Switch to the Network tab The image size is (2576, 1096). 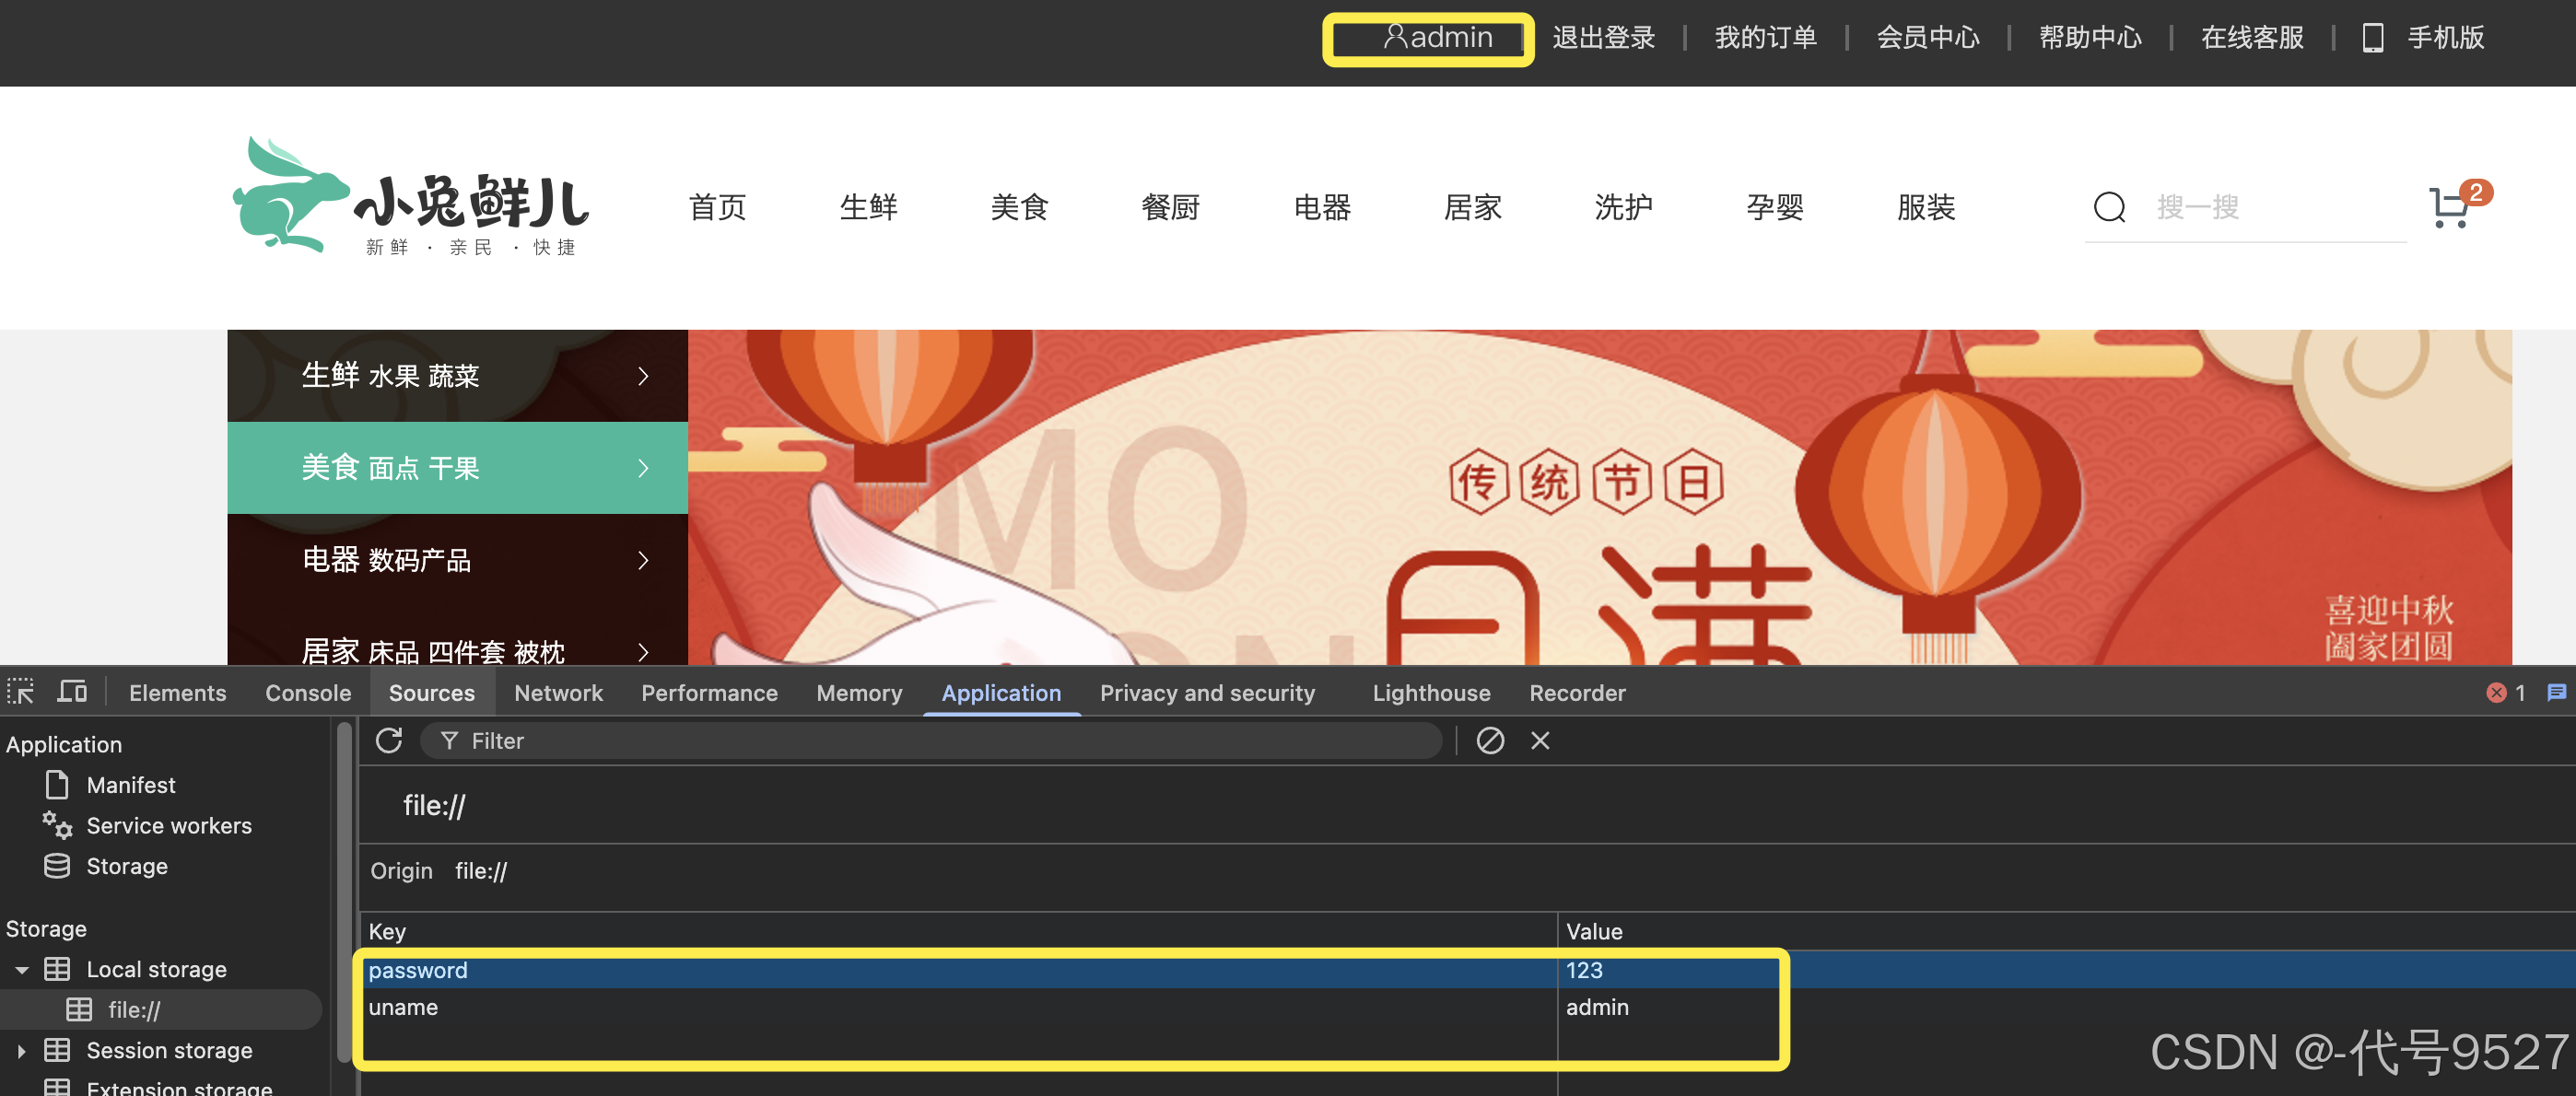(x=558, y=693)
